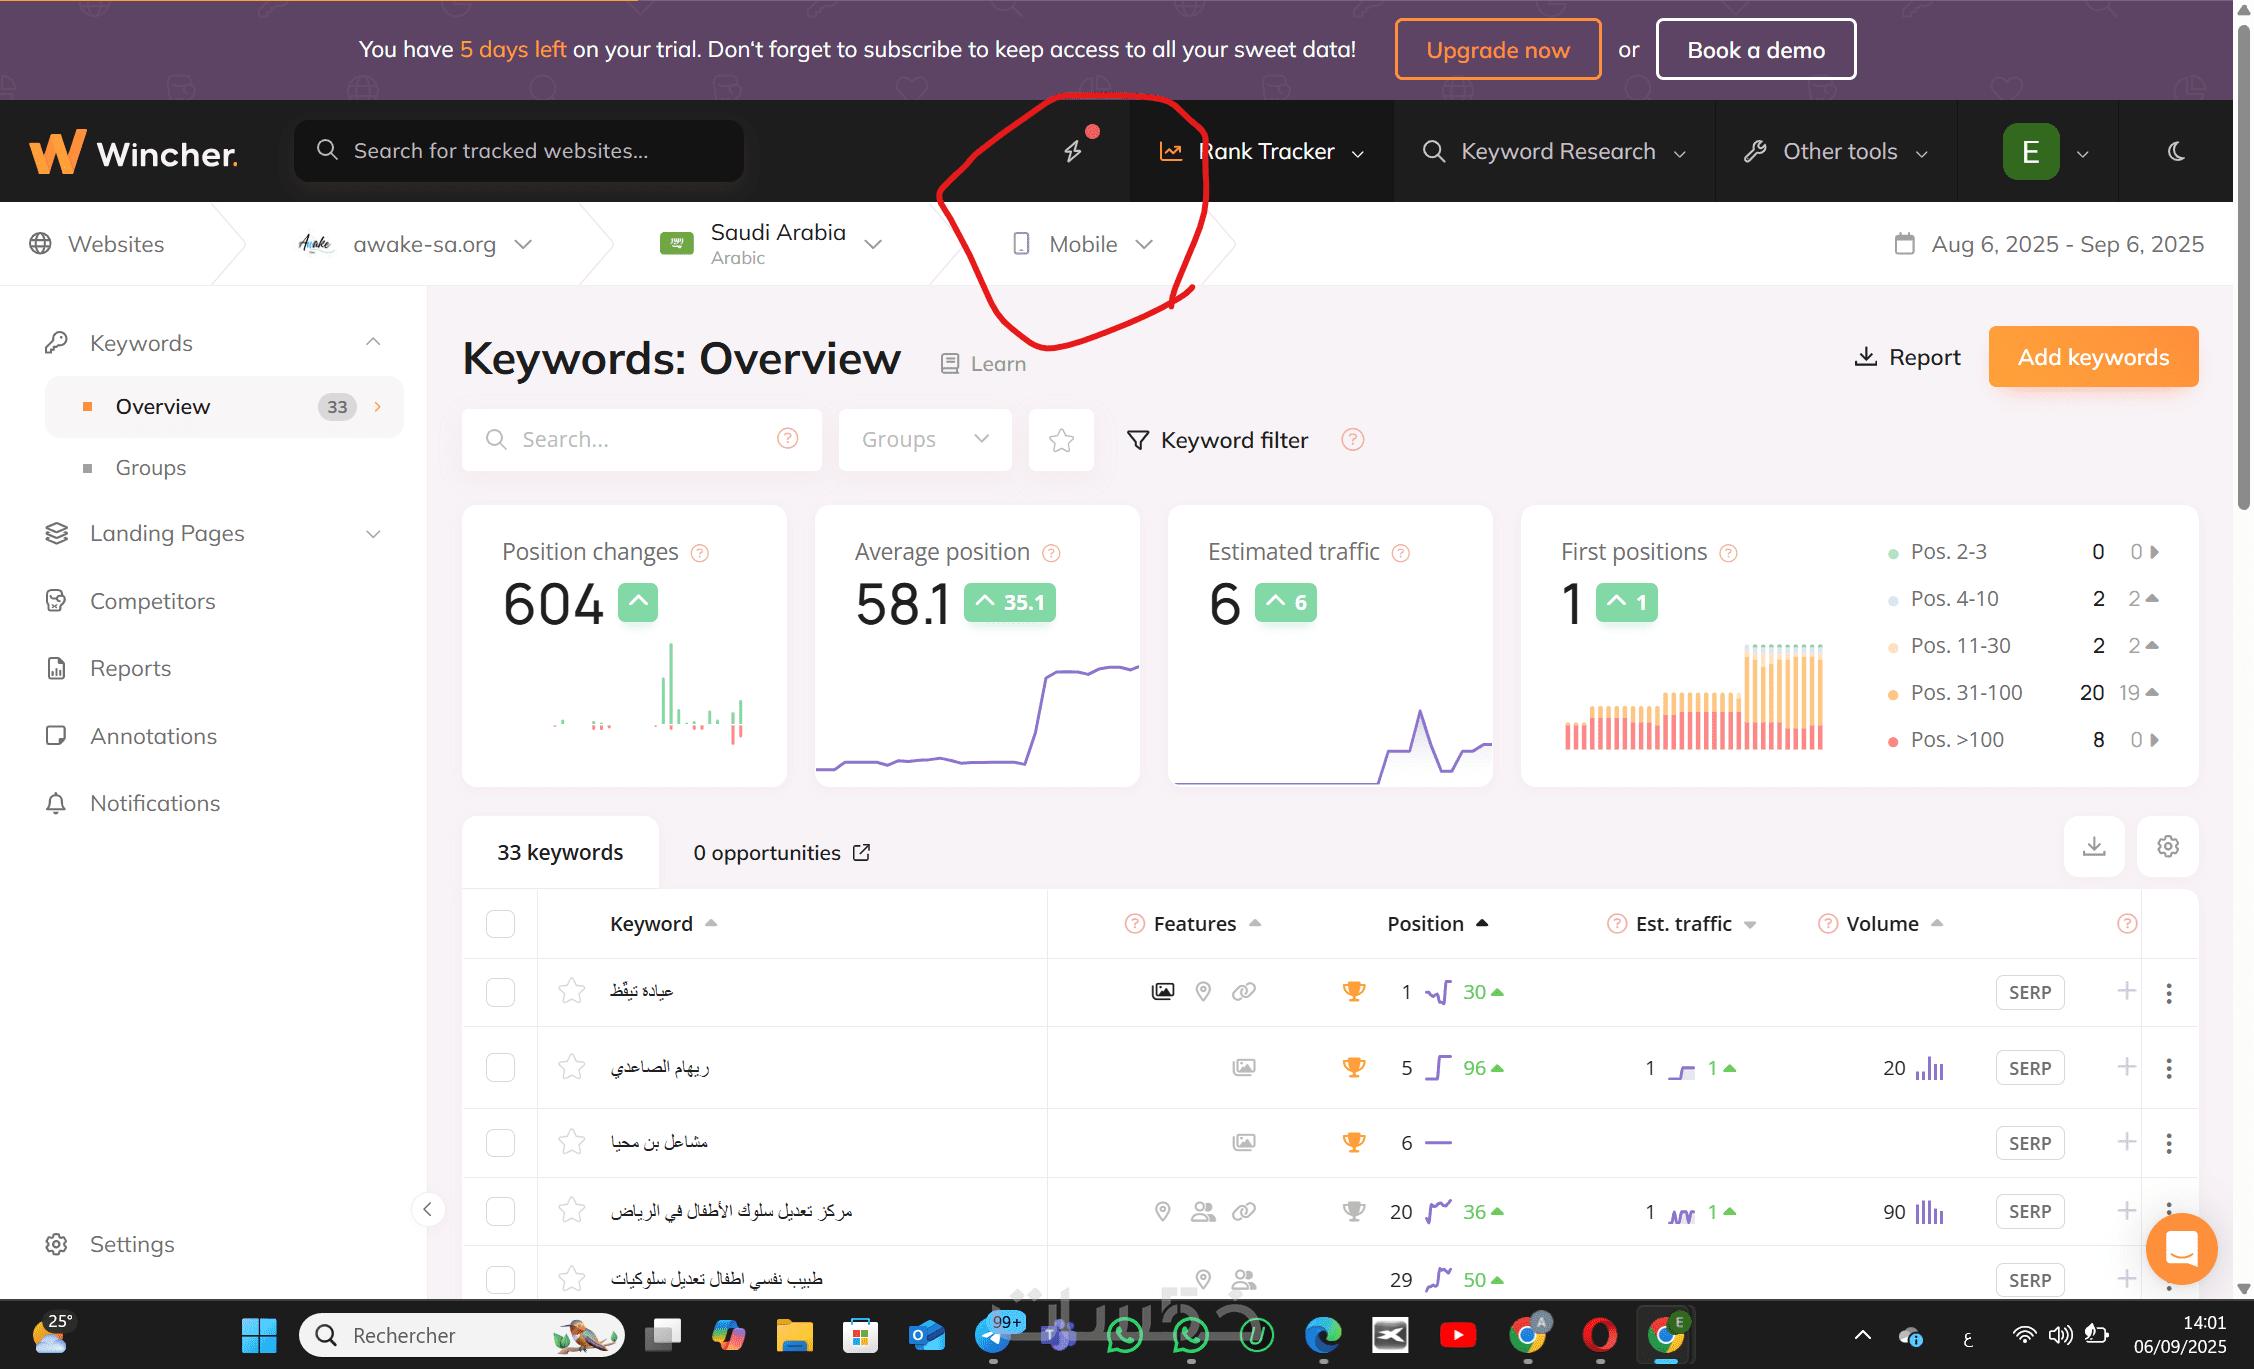This screenshot has height=1369, width=2254.
Task: Toggle dark mode moon icon
Action: point(2176,152)
